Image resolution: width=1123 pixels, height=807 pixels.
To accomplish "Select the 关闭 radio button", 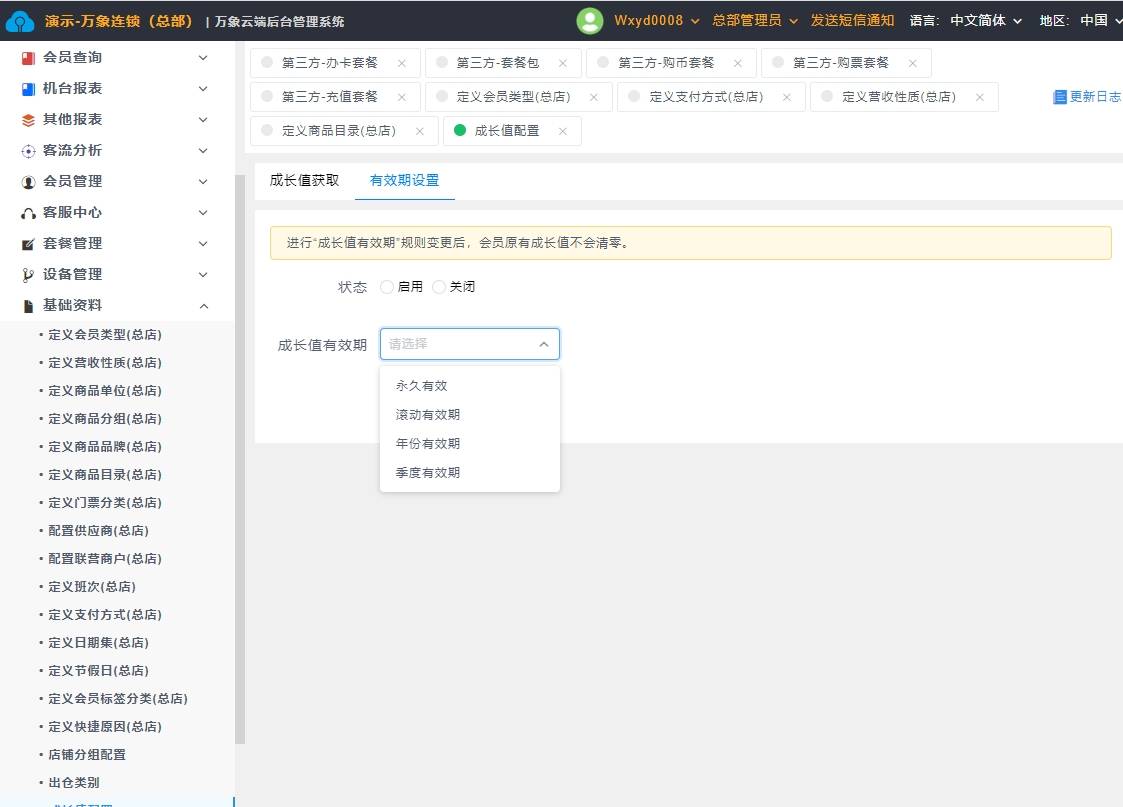I will tap(439, 287).
